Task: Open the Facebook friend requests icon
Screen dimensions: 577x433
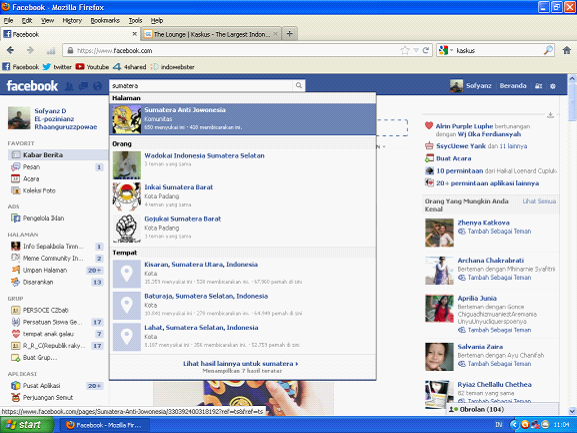Action: tap(69, 86)
